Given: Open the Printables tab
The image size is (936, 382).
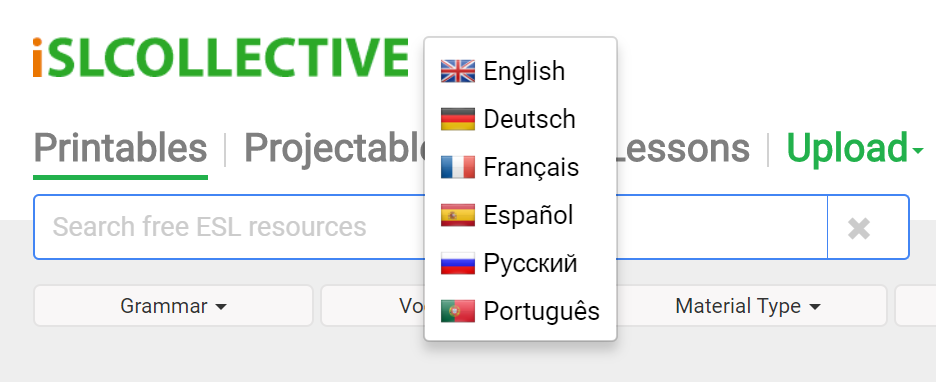Looking at the screenshot, I should coord(121,149).
